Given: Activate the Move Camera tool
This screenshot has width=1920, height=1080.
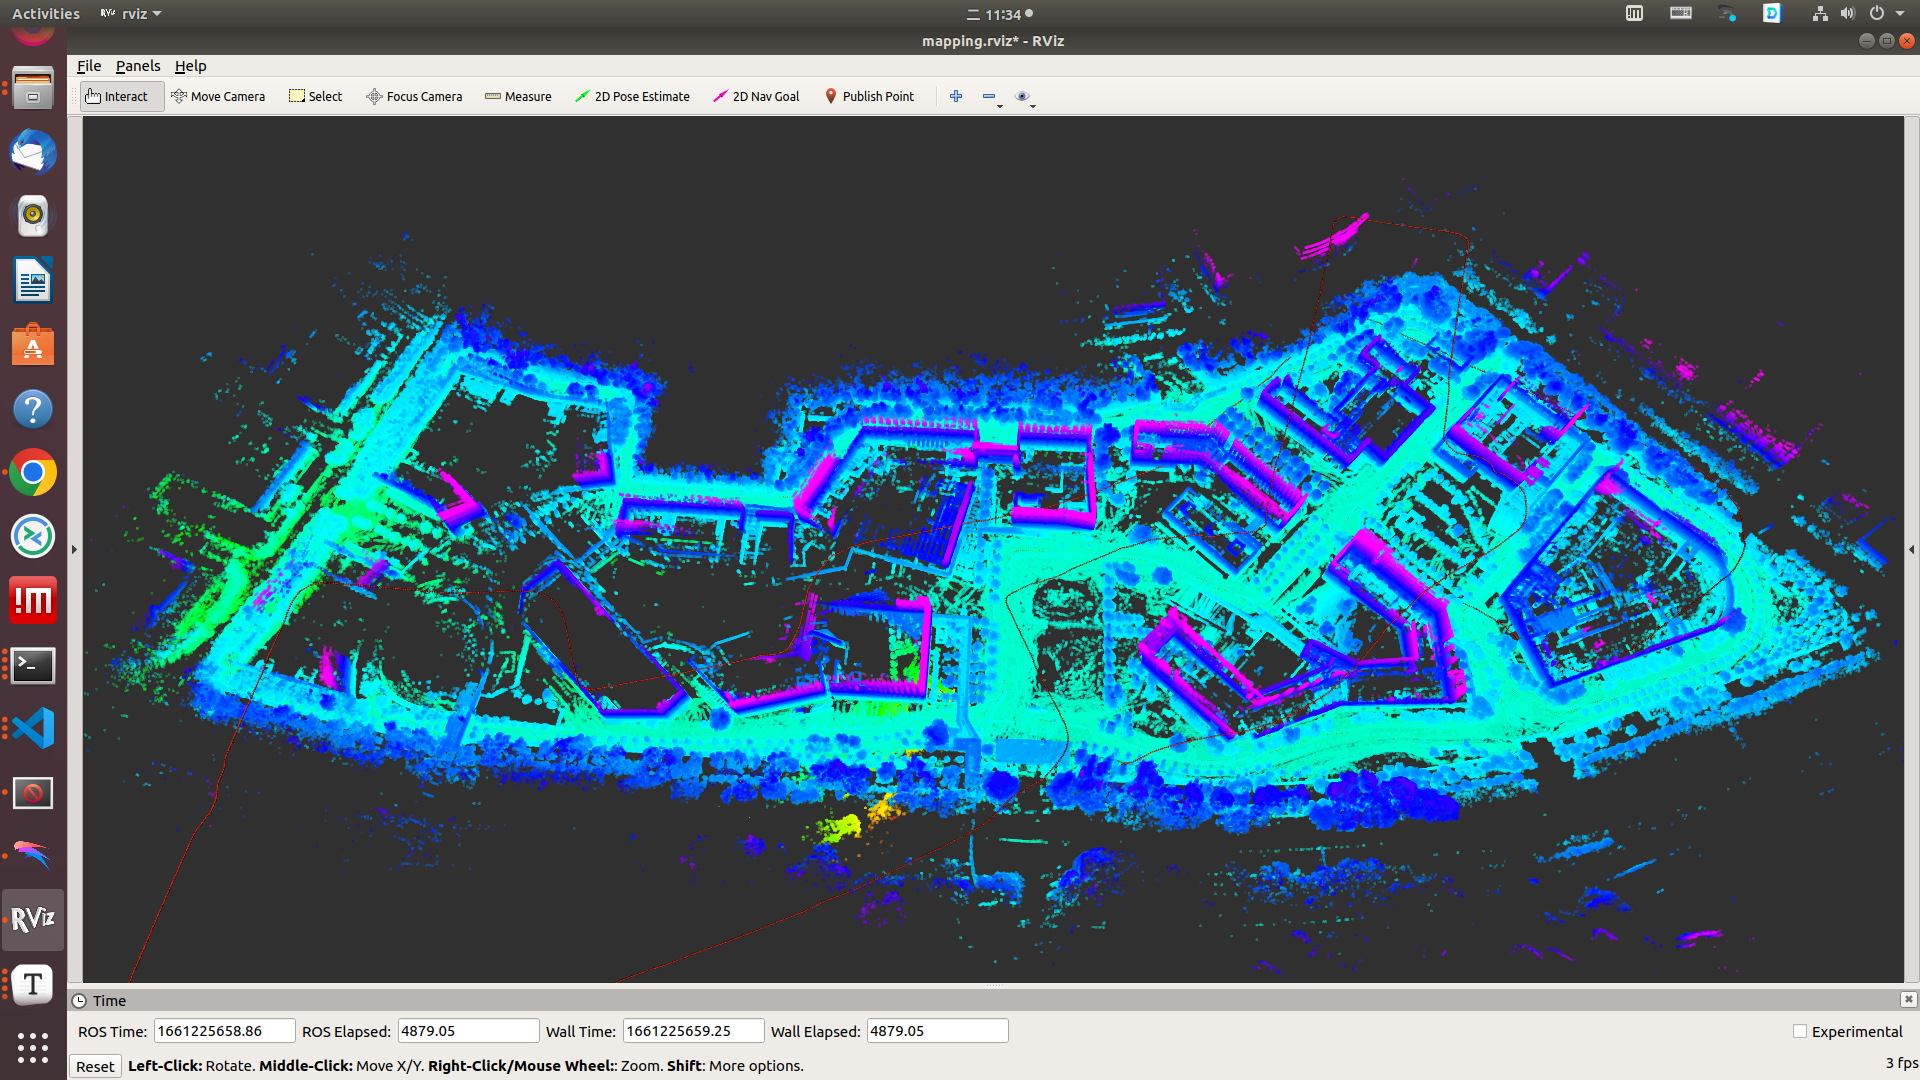Looking at the screenshot, I should [218, 96].
